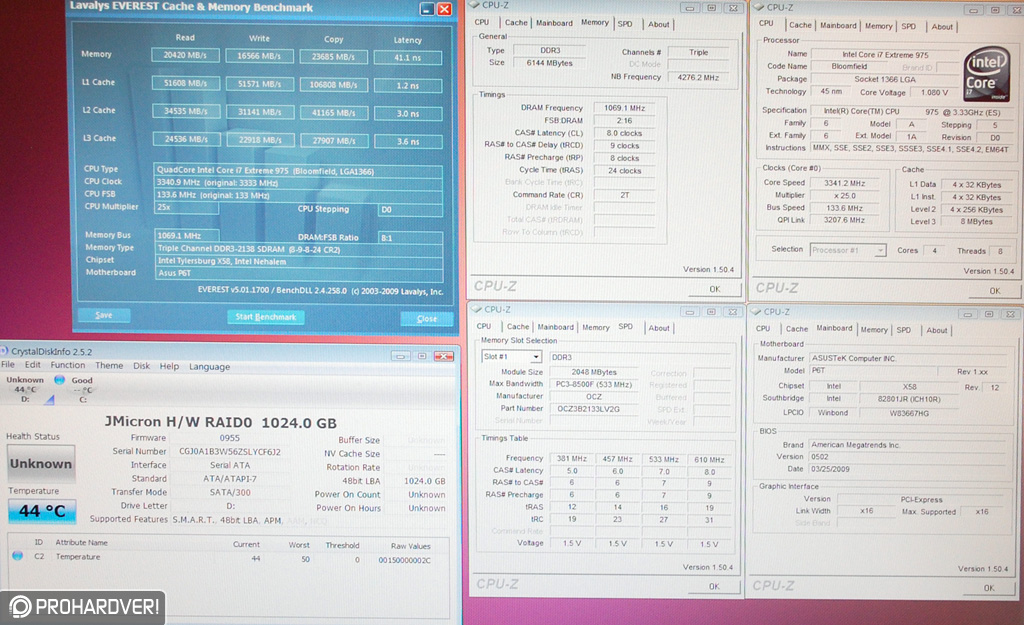
Task: Select the Good status disk C: icon
Action: [59, 379]
